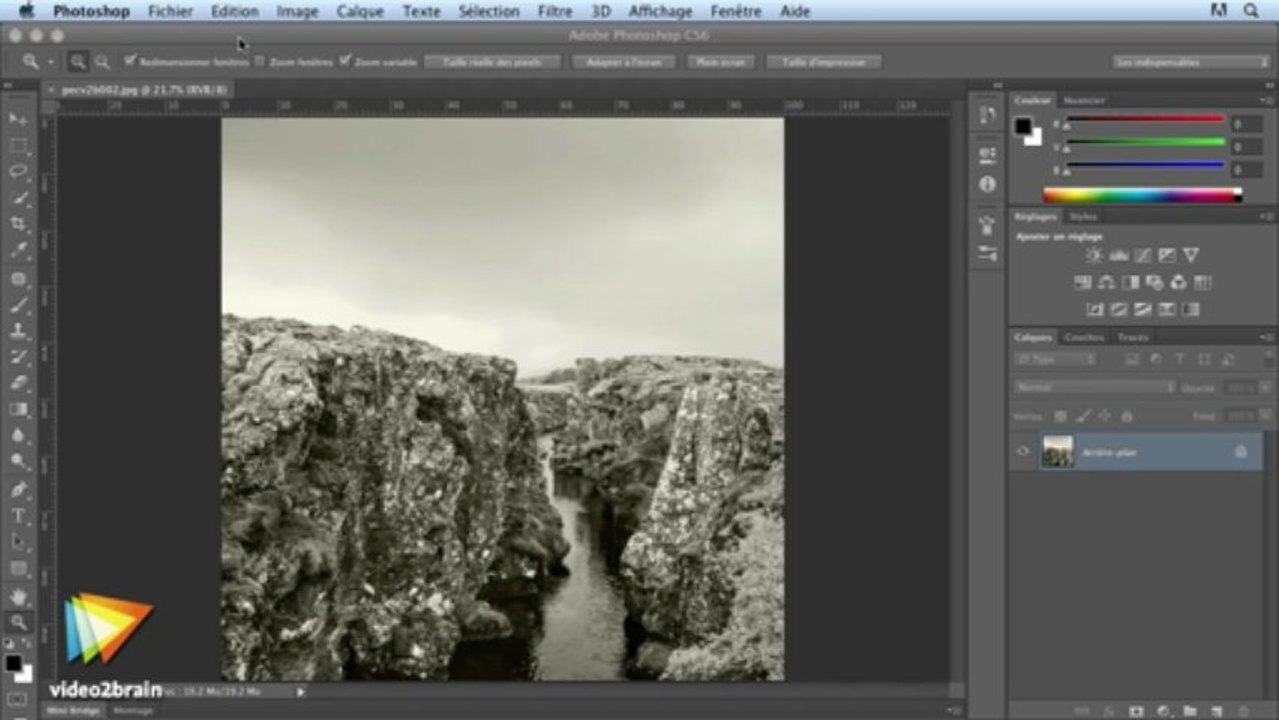
Task: Click the color spectrum ramp
Action: pos(1141,195)
